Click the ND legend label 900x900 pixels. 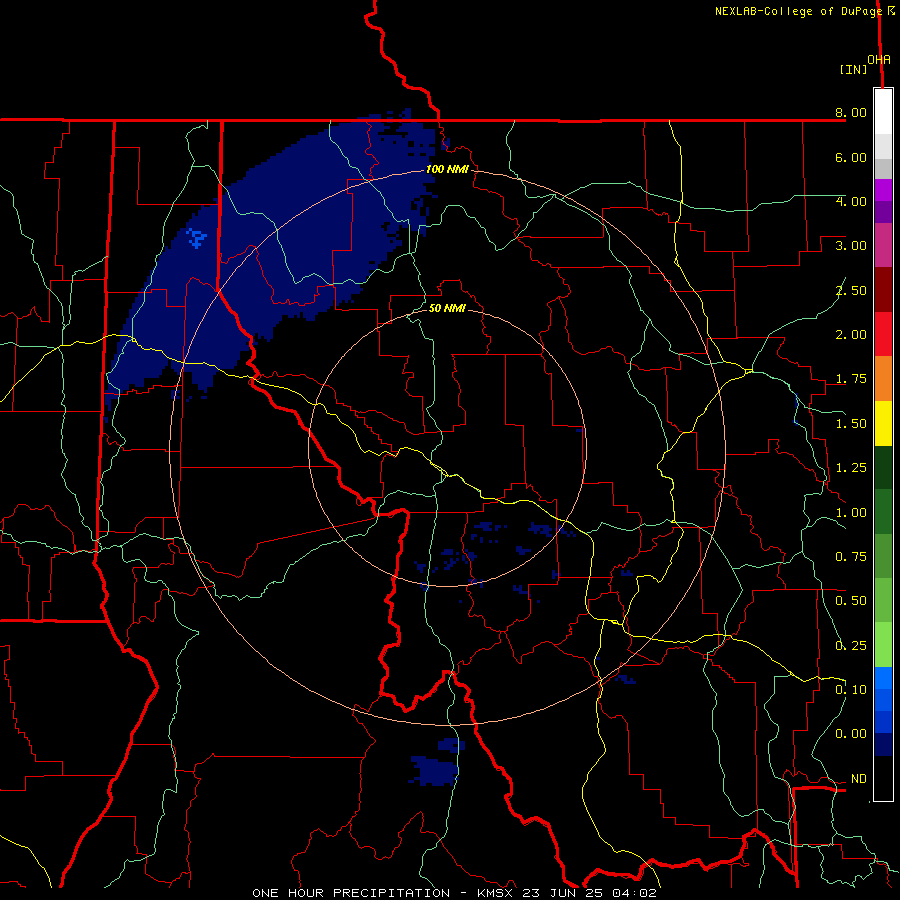coord(859,779)
